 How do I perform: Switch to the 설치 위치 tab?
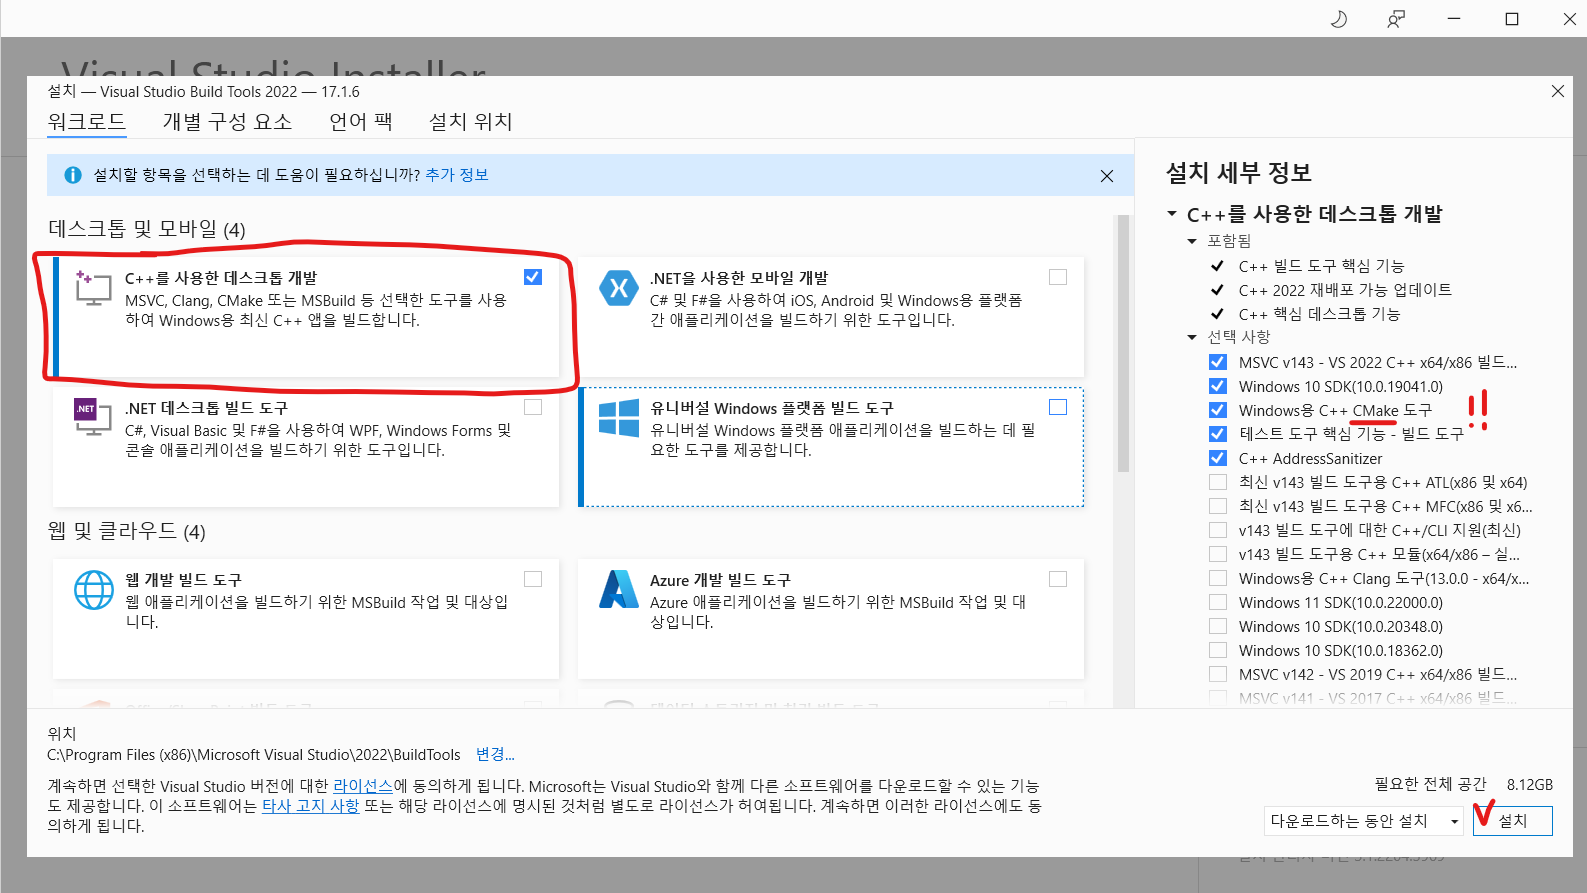pos(470,122)
